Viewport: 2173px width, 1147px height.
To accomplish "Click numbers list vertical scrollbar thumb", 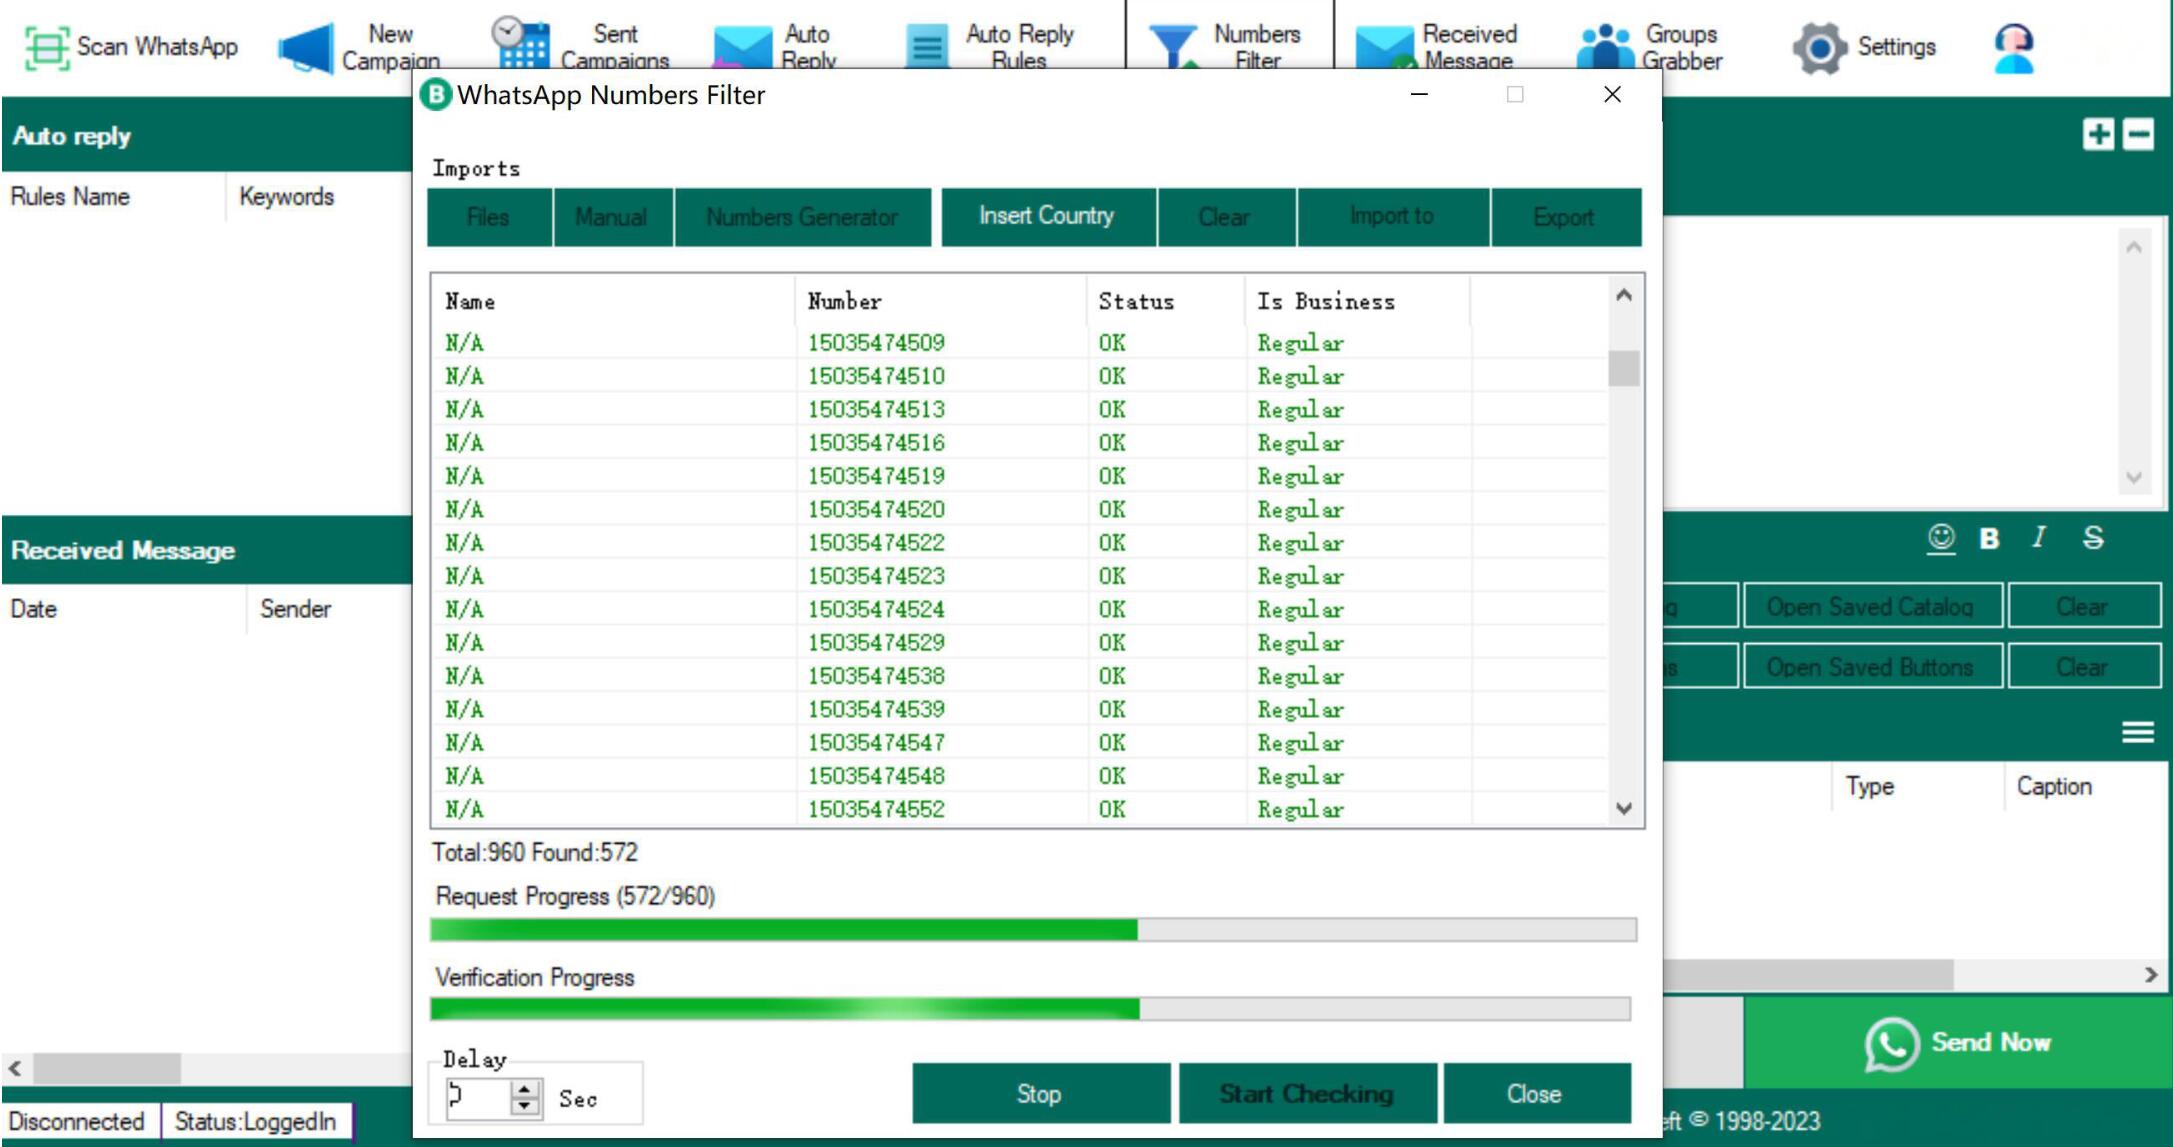I will click(1624, 367).
